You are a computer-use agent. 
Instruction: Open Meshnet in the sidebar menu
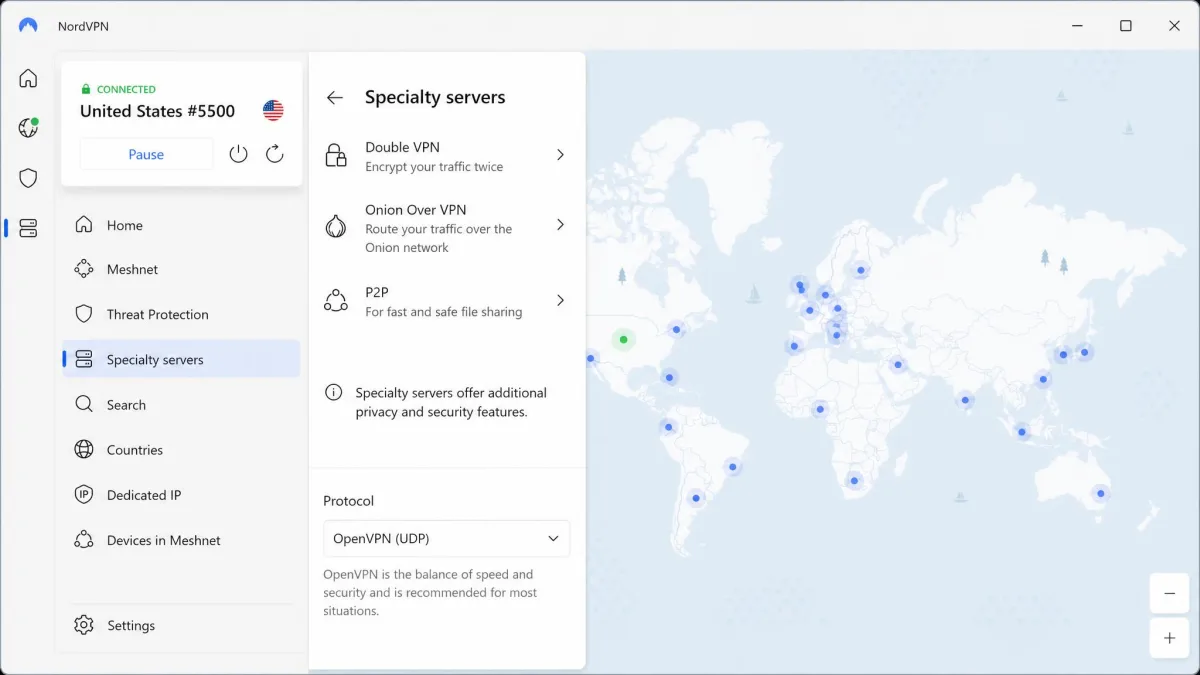[181, 269]
